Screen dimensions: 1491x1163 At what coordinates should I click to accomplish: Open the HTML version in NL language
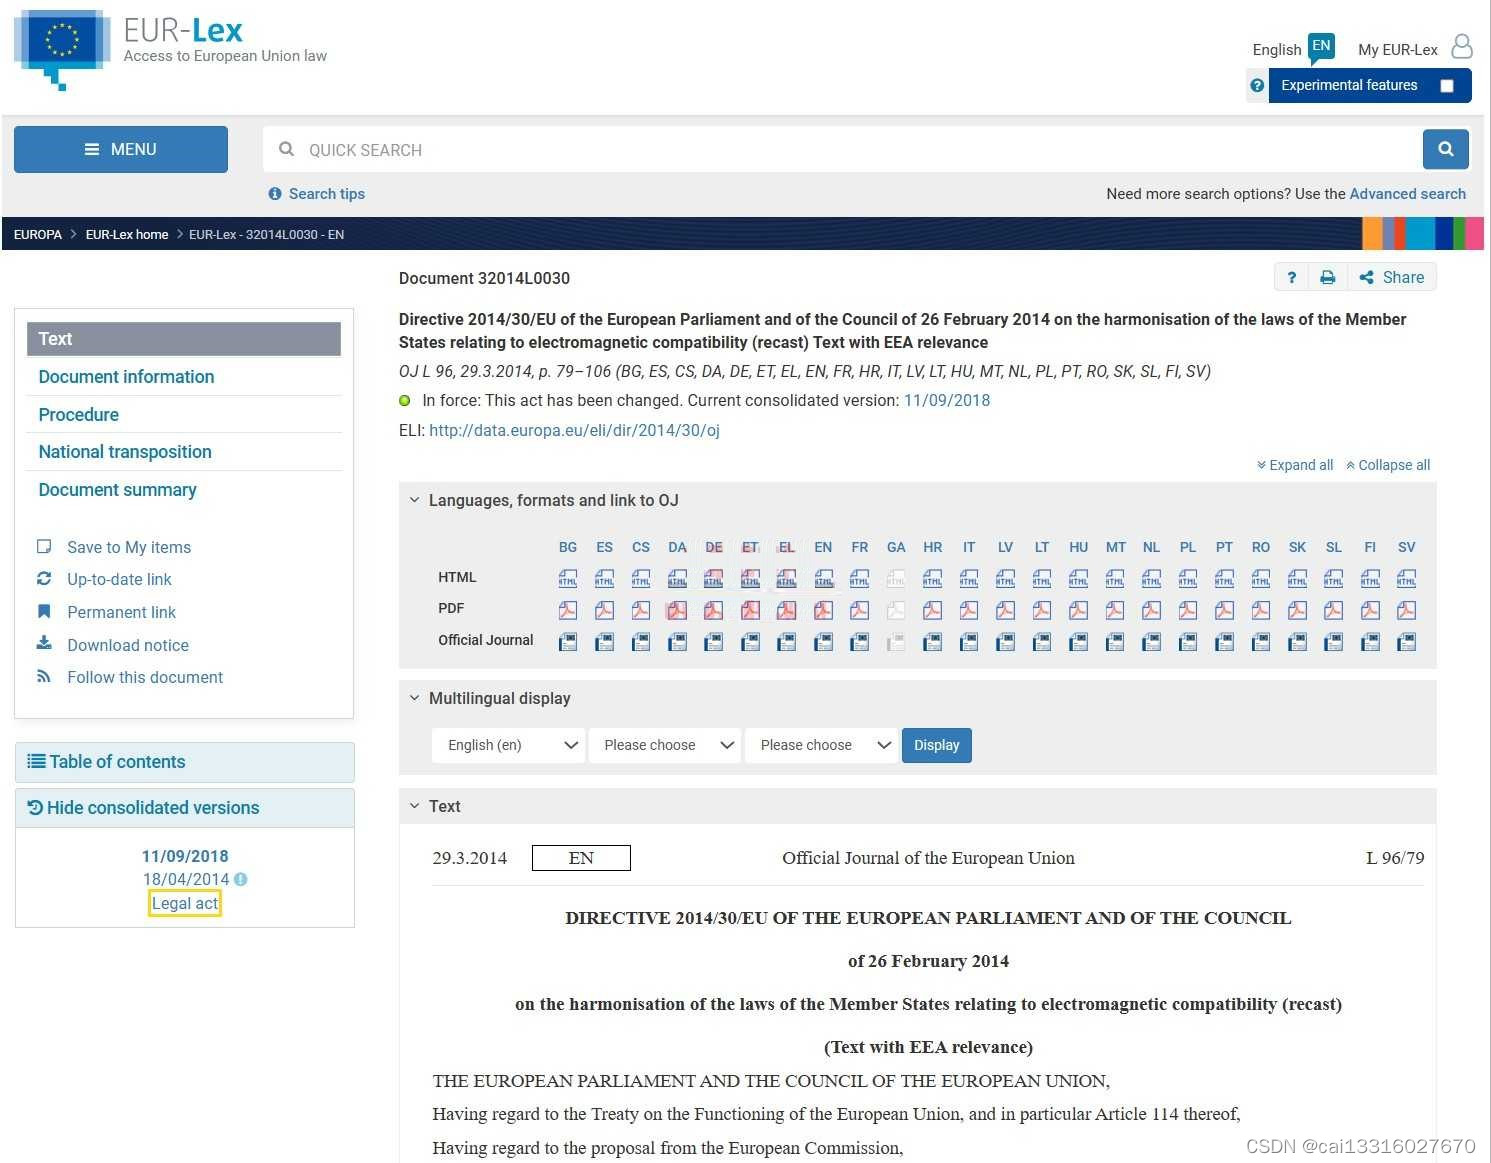[x=1151, y=578]
